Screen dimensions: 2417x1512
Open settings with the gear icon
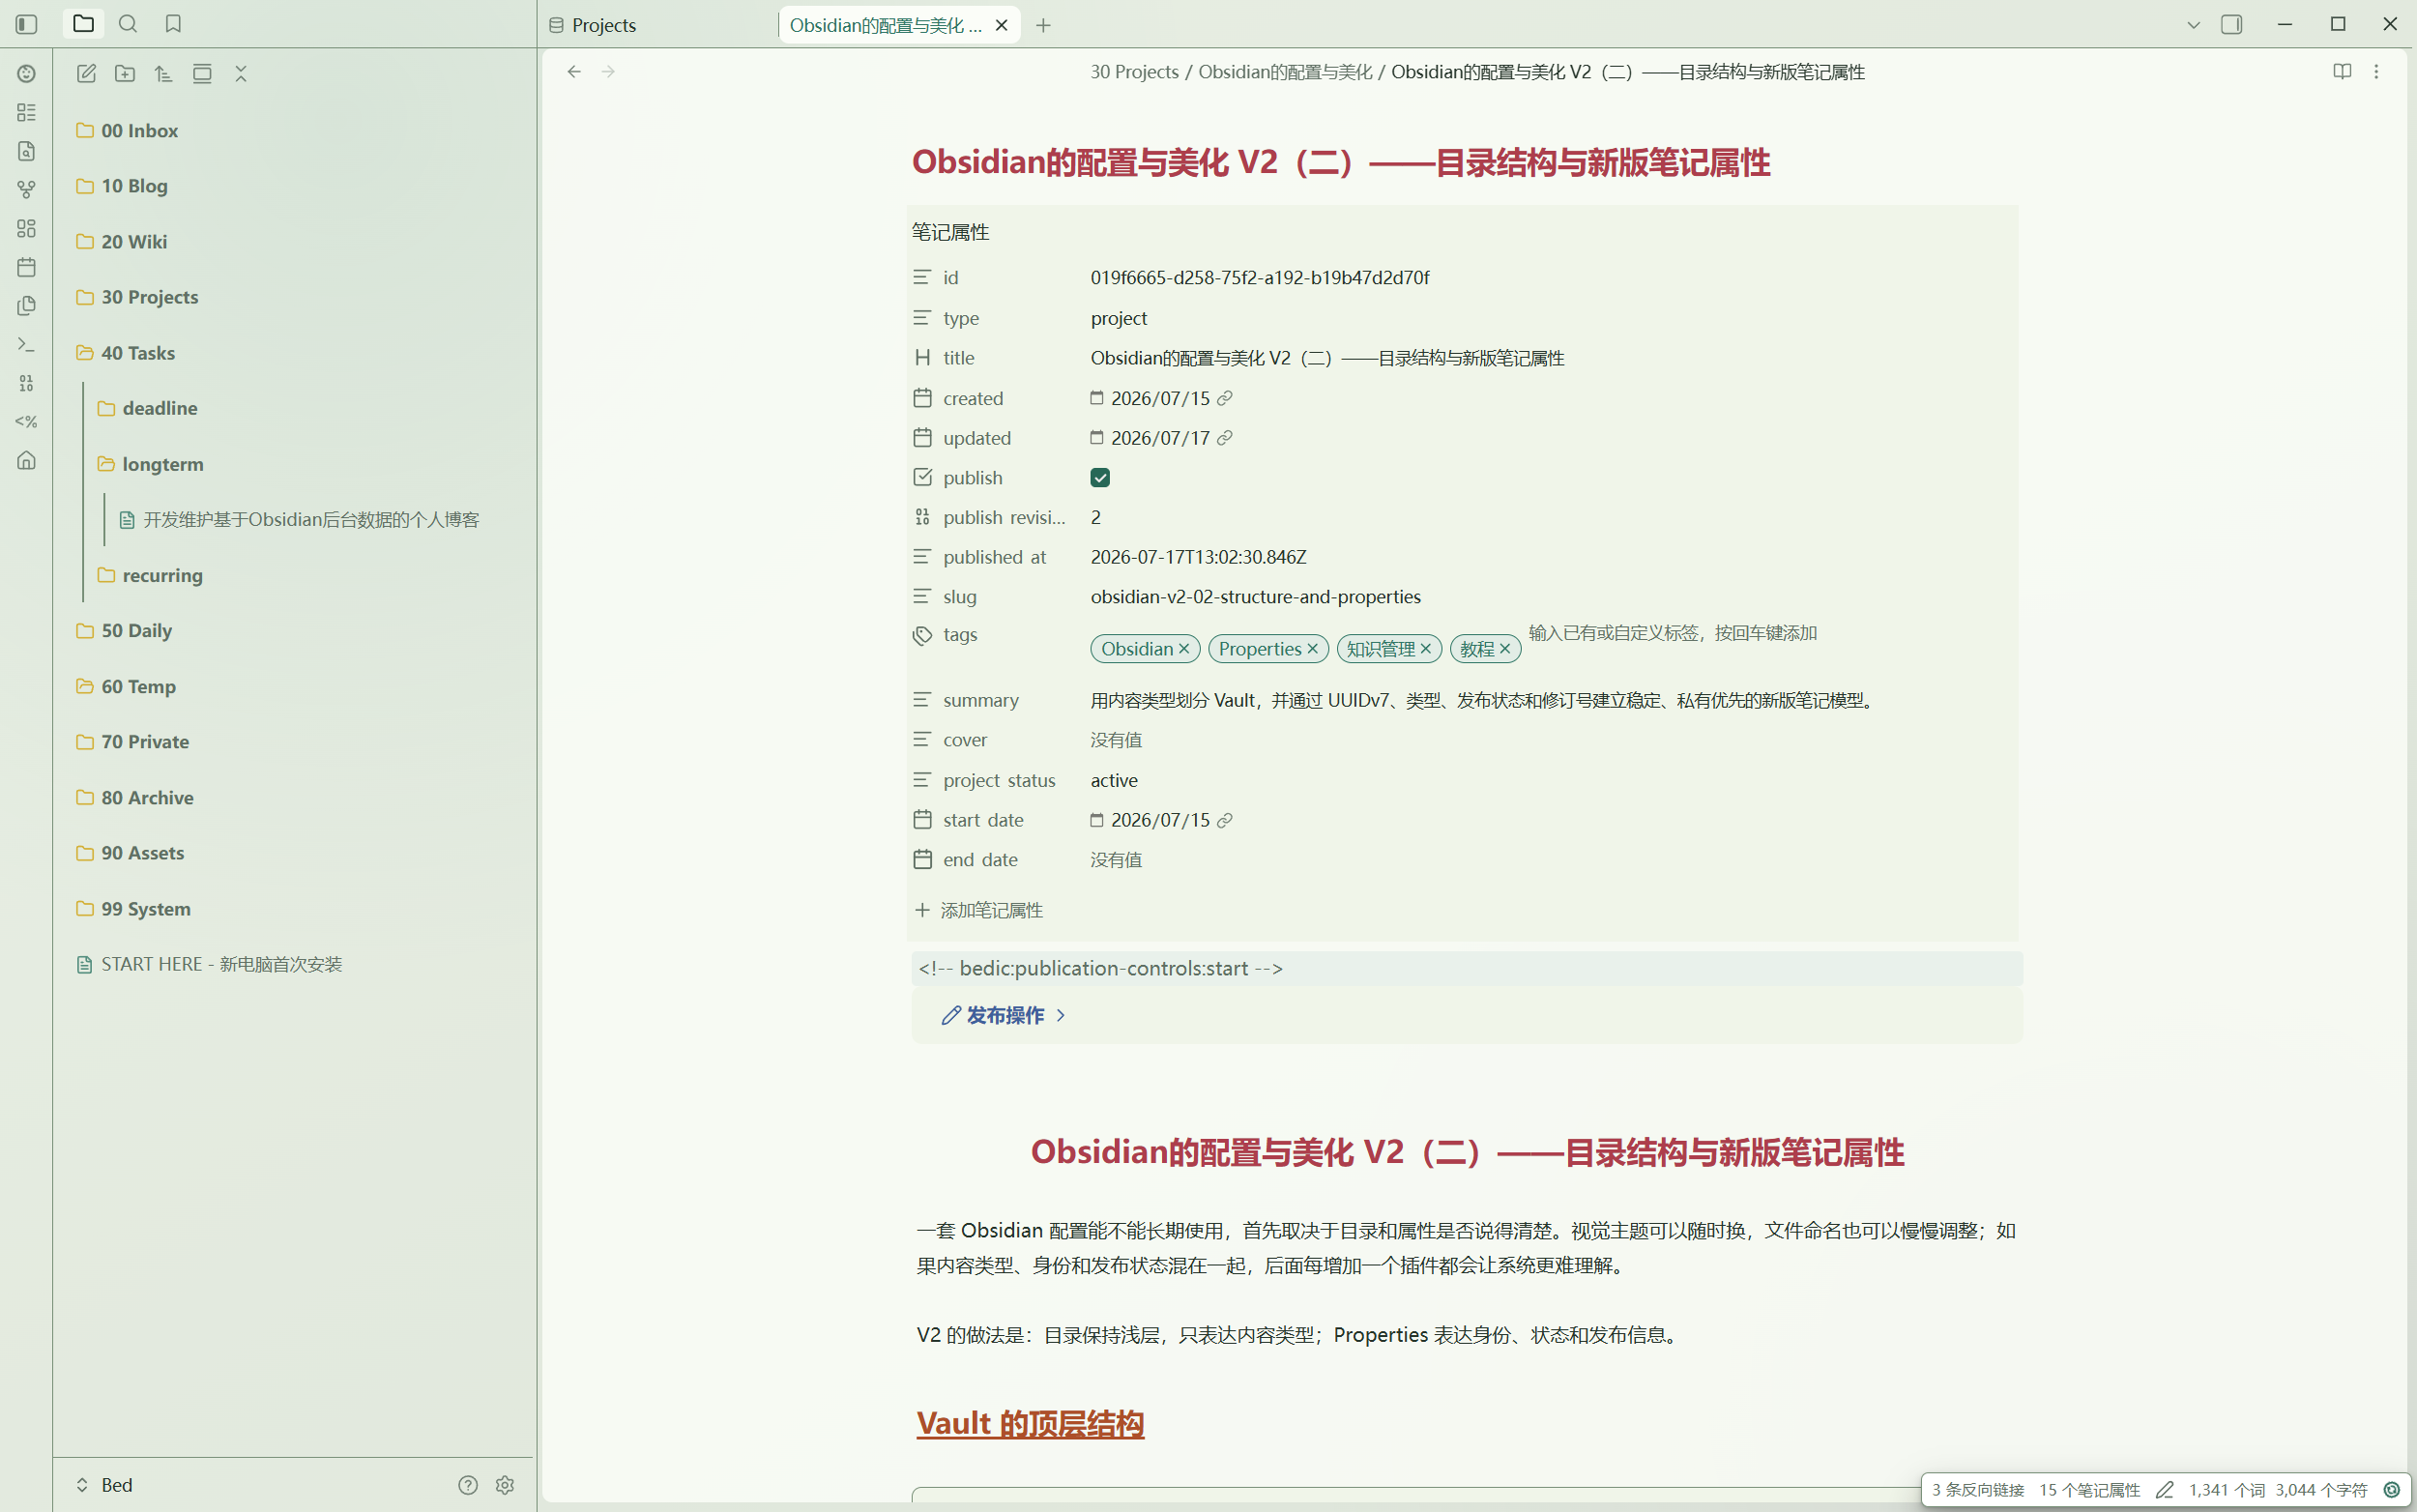click(x=505, y=1485)
